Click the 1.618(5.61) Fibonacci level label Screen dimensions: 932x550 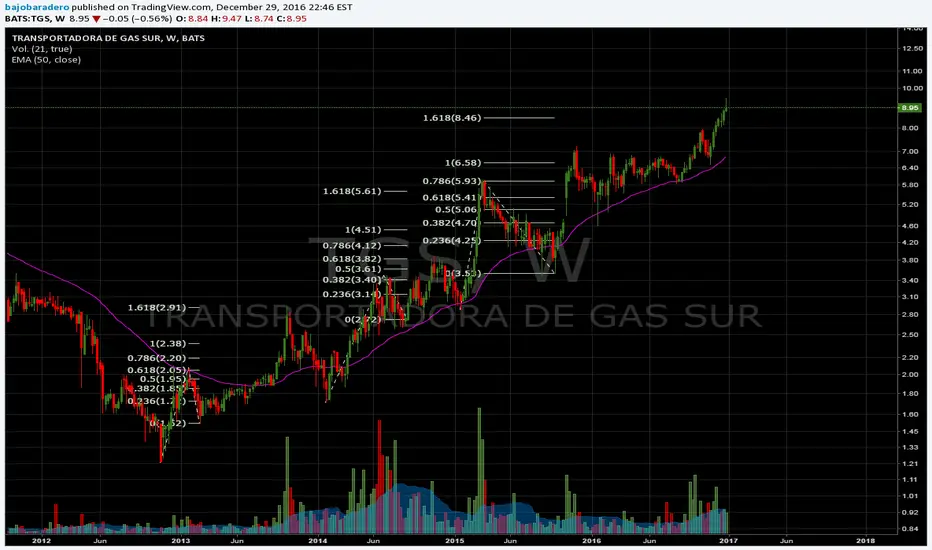click(352, 191)
